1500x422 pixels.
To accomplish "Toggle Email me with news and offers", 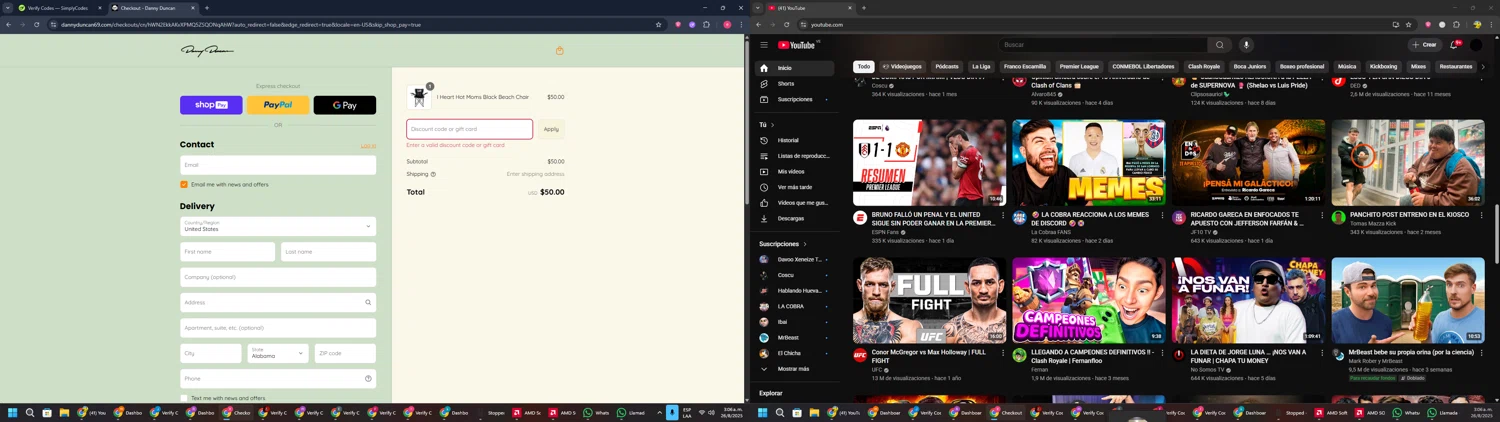I will [x=184, y=185].
